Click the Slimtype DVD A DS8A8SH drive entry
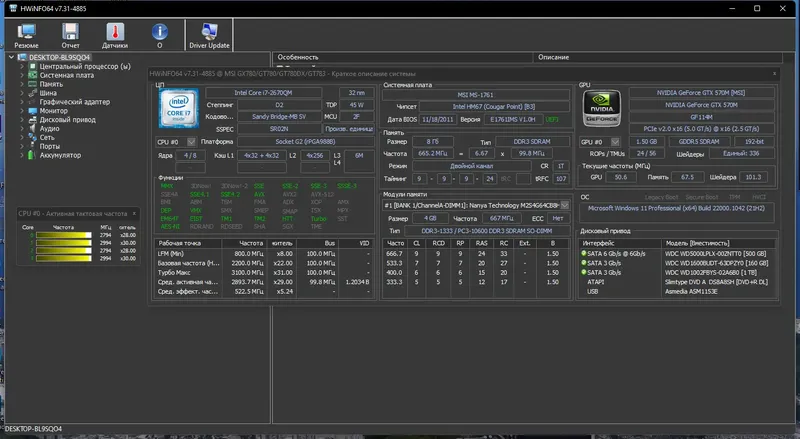800x439 pixels. [x=716, y=282]
